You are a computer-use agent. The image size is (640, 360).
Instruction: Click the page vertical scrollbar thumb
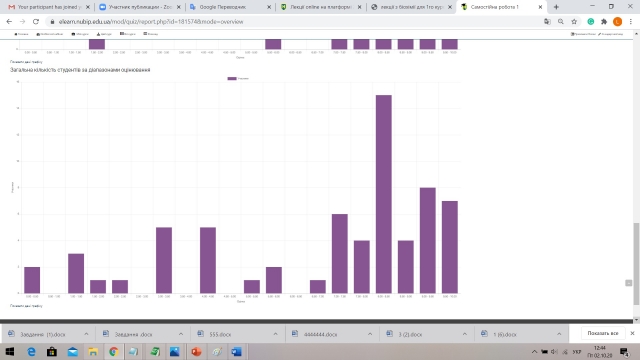click(636, 264)
